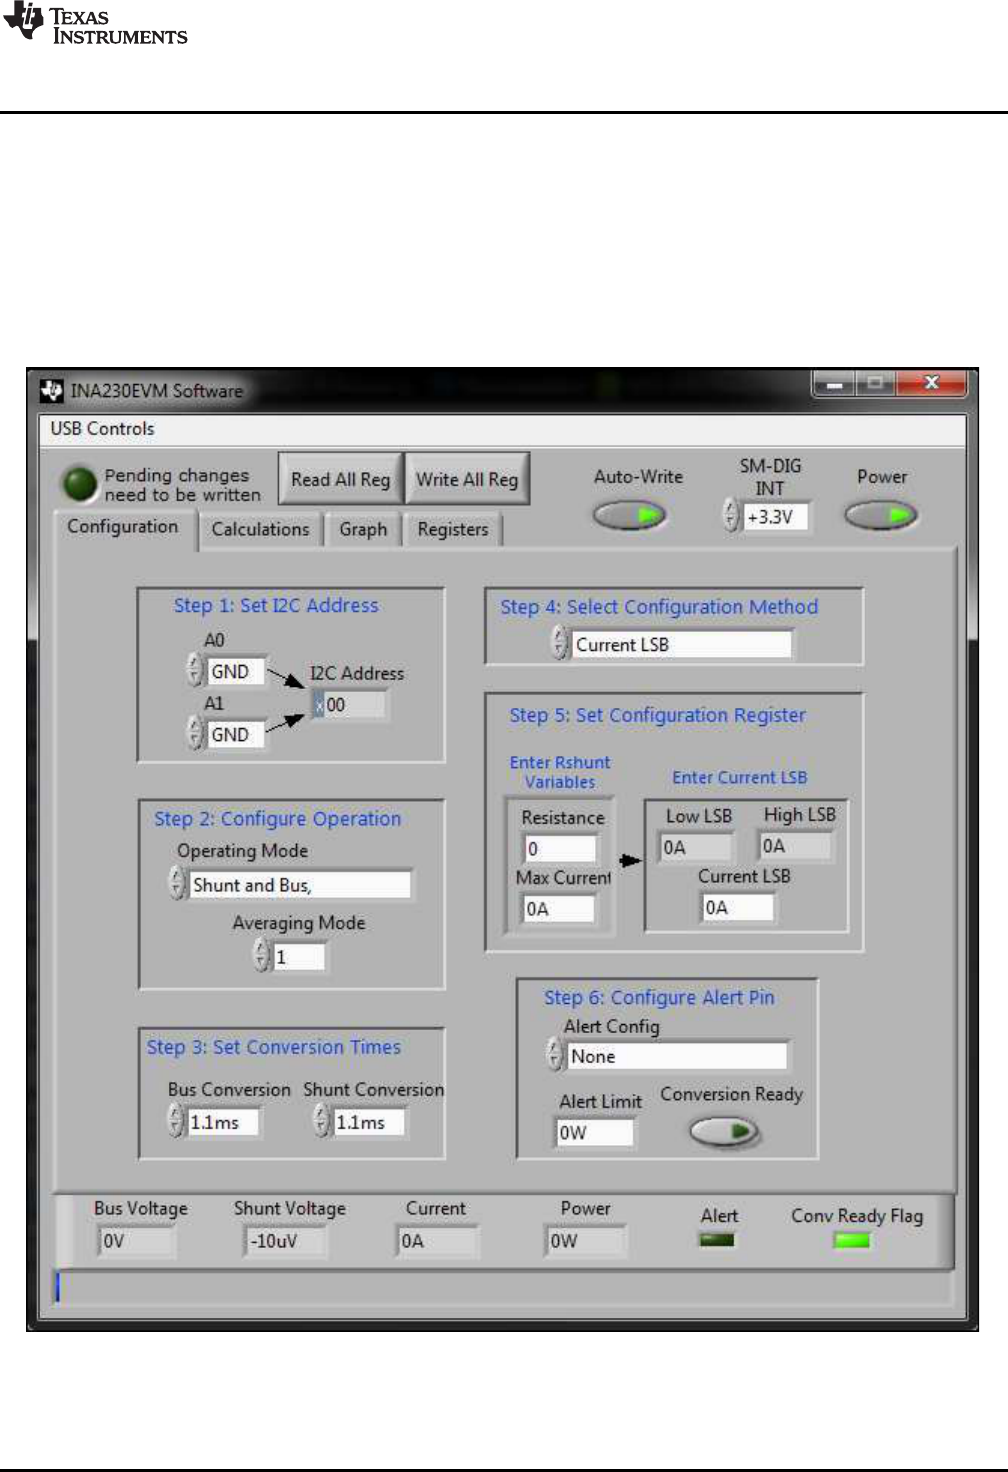Toggle the Power switch
The height and width of the screenshot is (1472, 1008).
(x=881, y=516)
